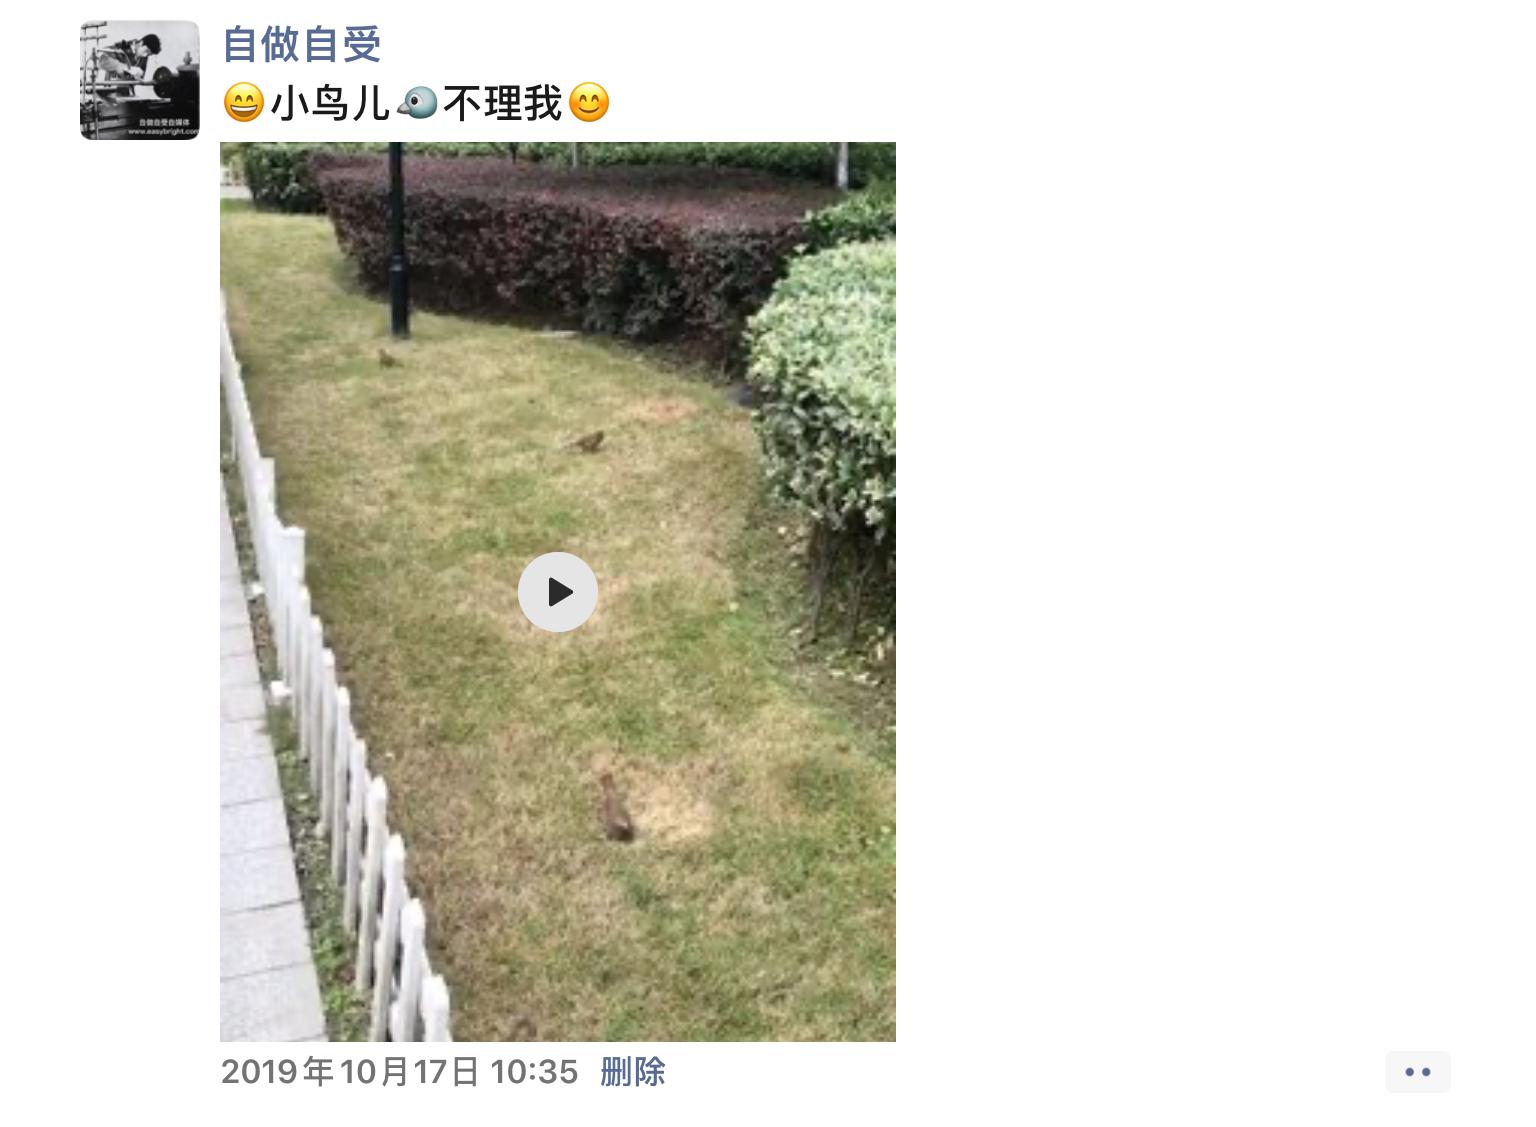The height and width of the screenshot is (1127, 1536).
Task: Play the bird video
Action: click(x=557, y=592)
